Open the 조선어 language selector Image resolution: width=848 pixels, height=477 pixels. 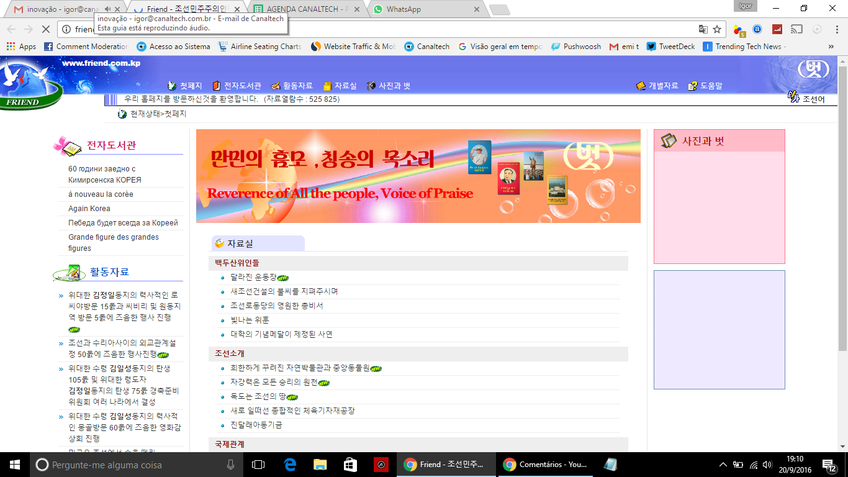tap(807, 98)
